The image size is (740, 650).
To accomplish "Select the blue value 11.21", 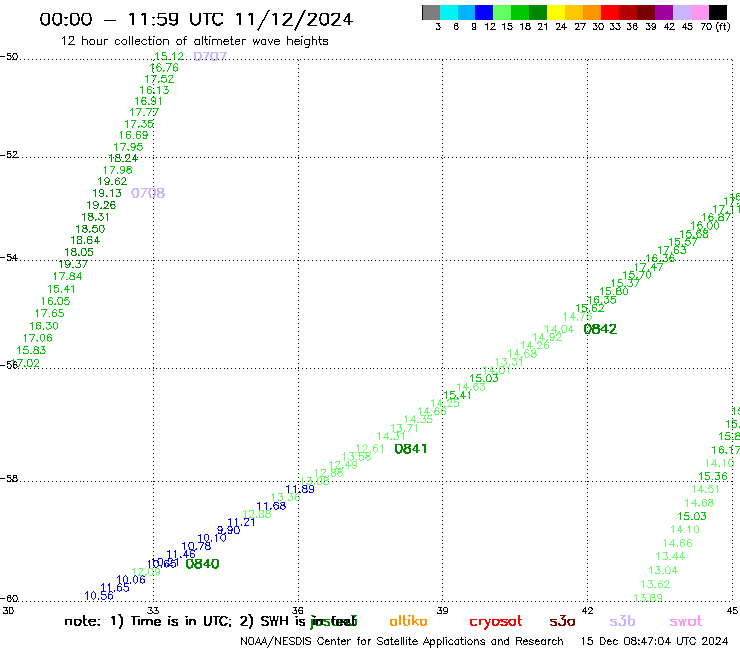I will click(x=241, y=522).
